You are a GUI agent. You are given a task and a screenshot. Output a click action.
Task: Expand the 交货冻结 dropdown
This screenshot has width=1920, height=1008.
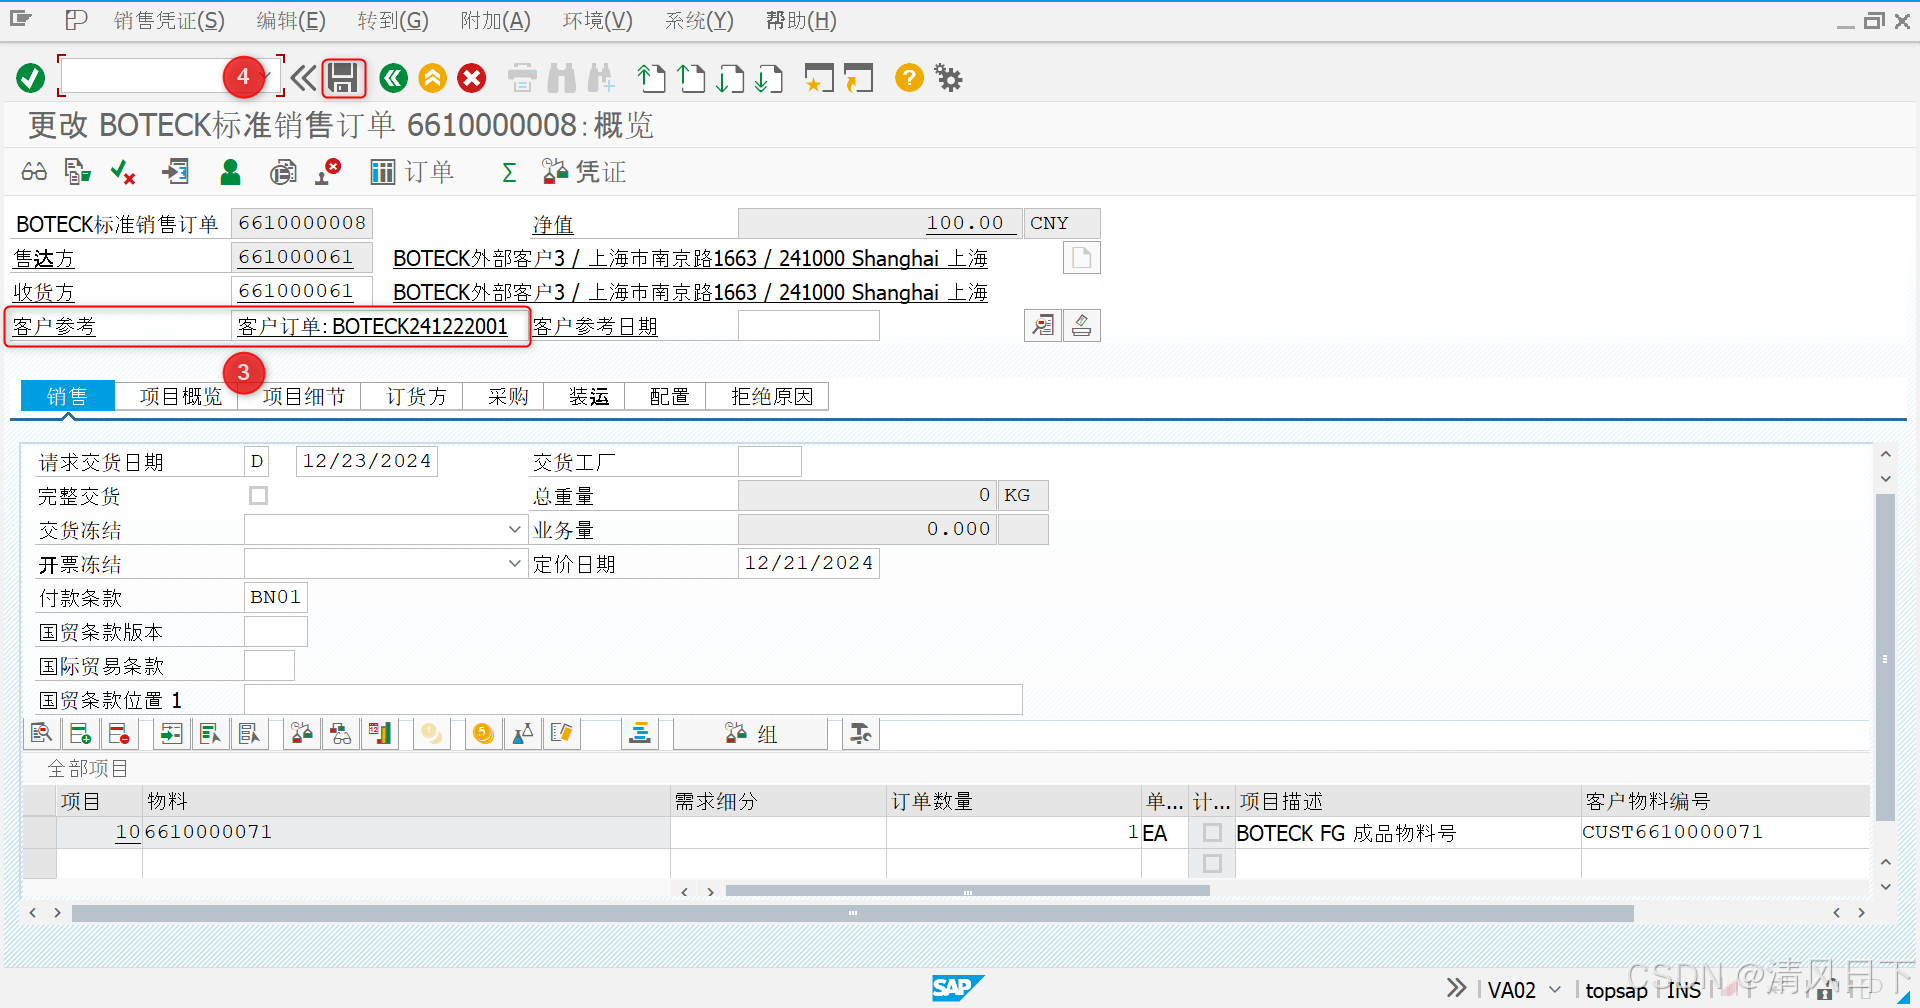point(514,529)
